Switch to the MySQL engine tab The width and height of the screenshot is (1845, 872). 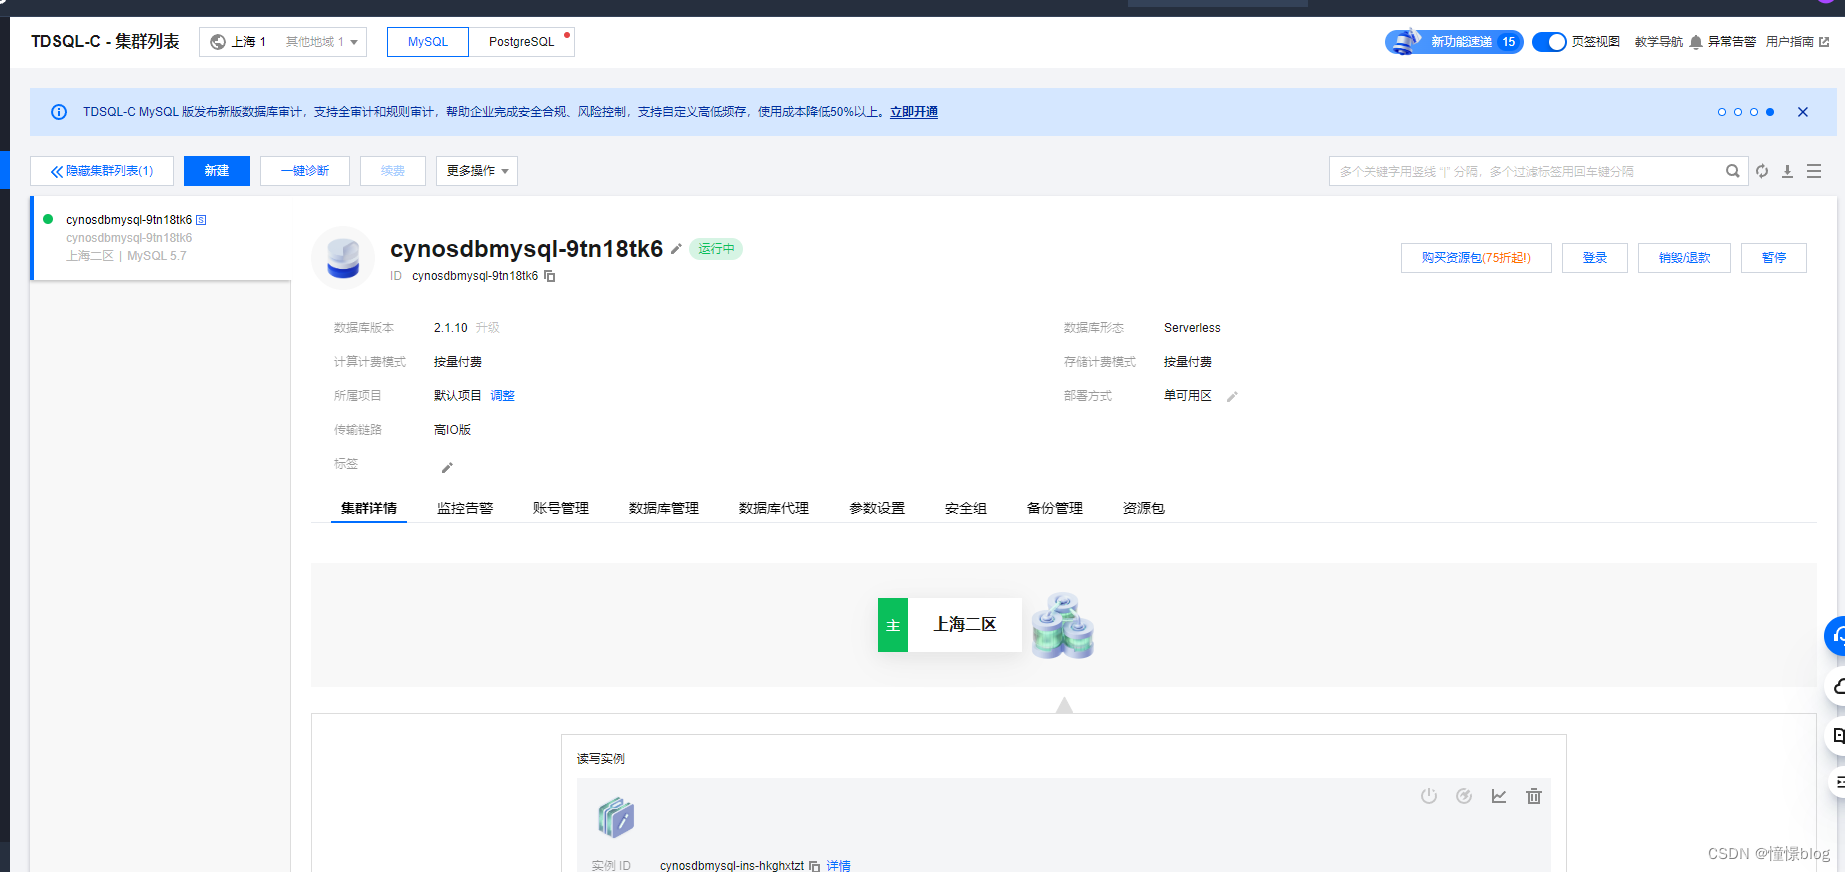click(428, 42)
